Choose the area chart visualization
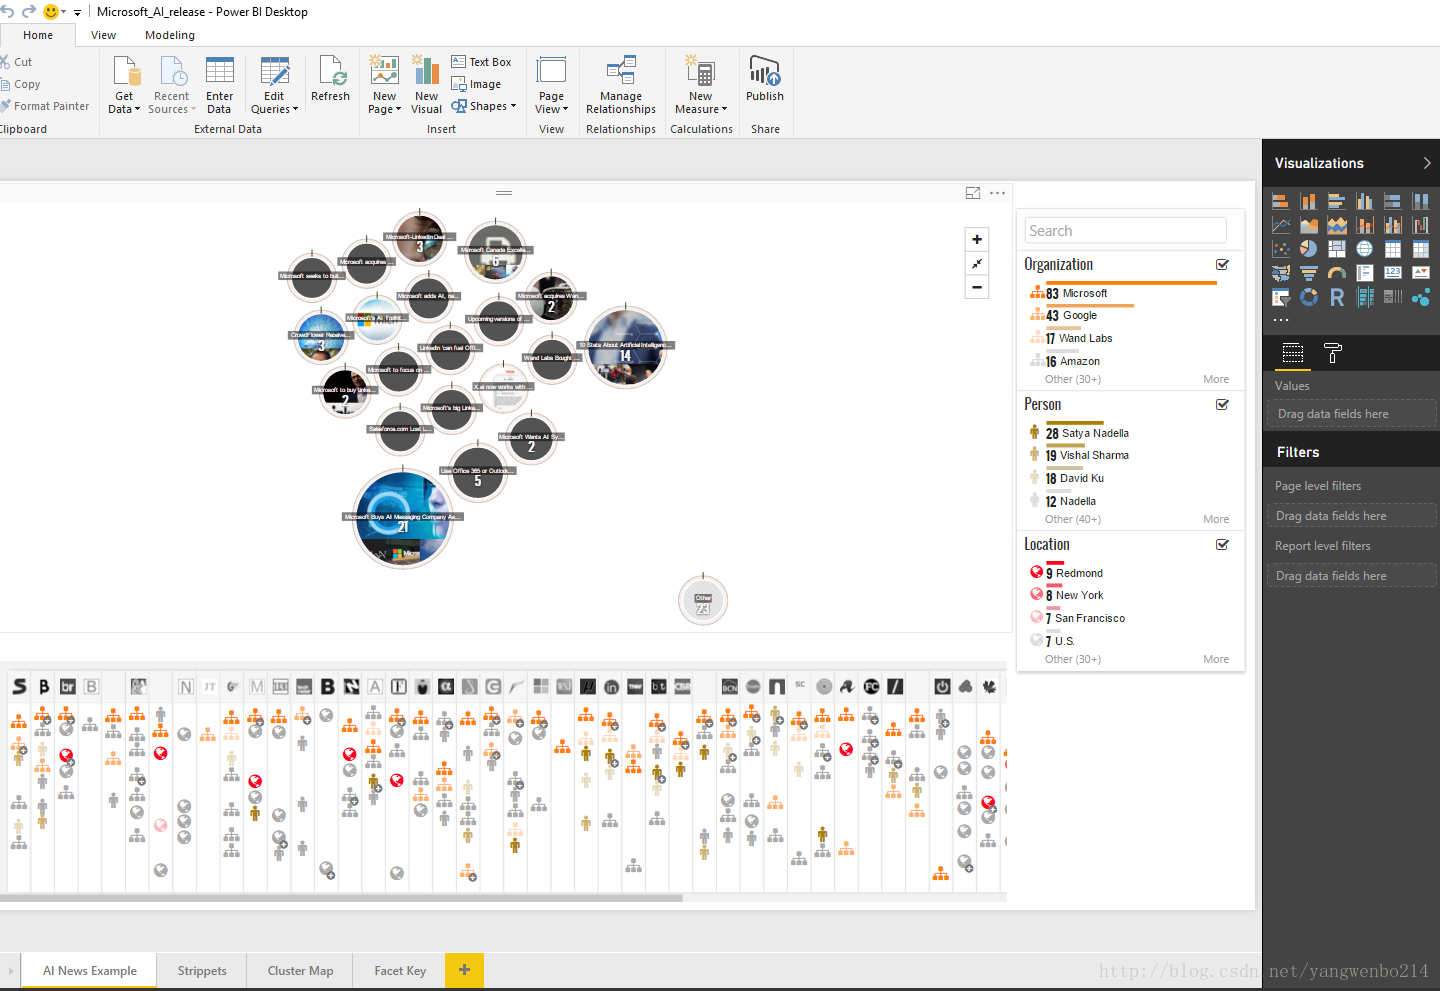Viewport: 1440px width, 991px height. [x=1308, y=225]
